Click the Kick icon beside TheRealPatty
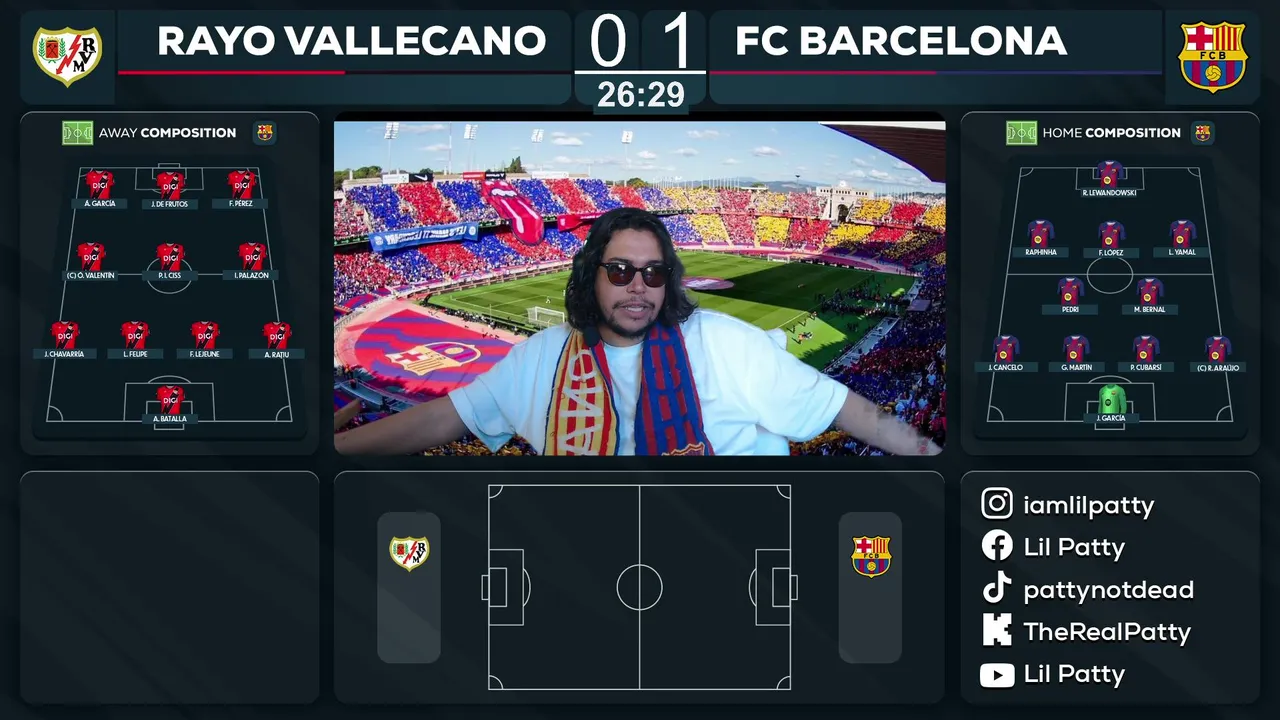1280x720 pixels. [997, 631]
